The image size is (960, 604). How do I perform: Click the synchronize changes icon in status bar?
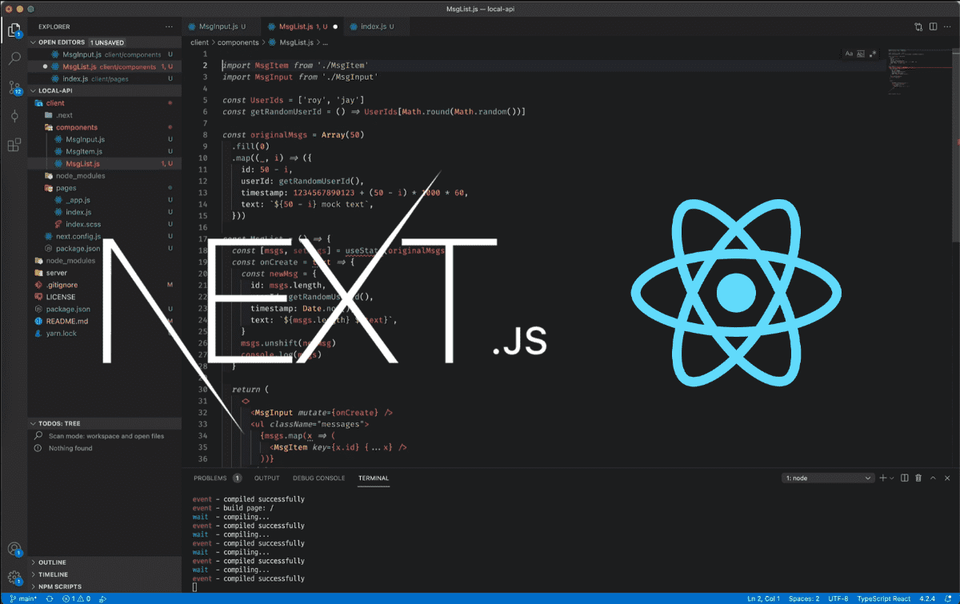[50, 598]
